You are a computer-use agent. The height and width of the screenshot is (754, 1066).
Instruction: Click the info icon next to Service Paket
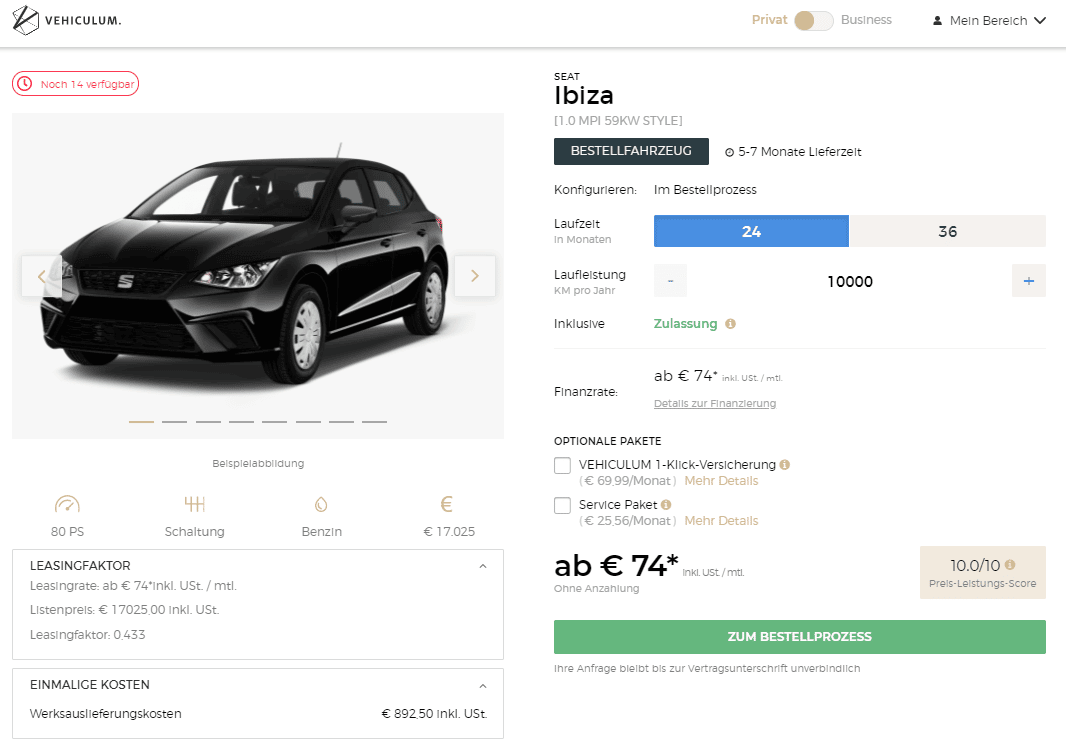666,505
